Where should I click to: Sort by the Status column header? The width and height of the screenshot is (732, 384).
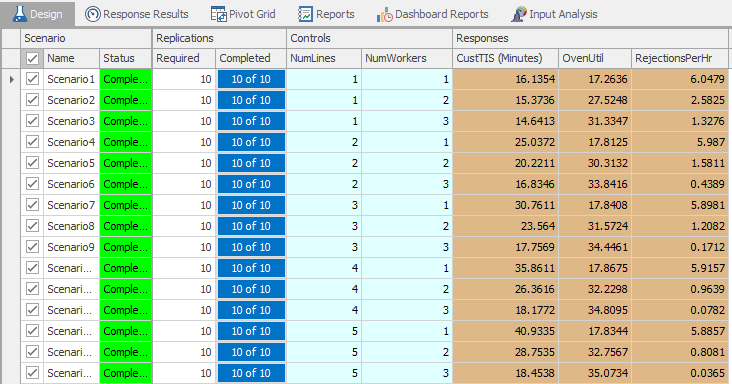coord(125,58)
